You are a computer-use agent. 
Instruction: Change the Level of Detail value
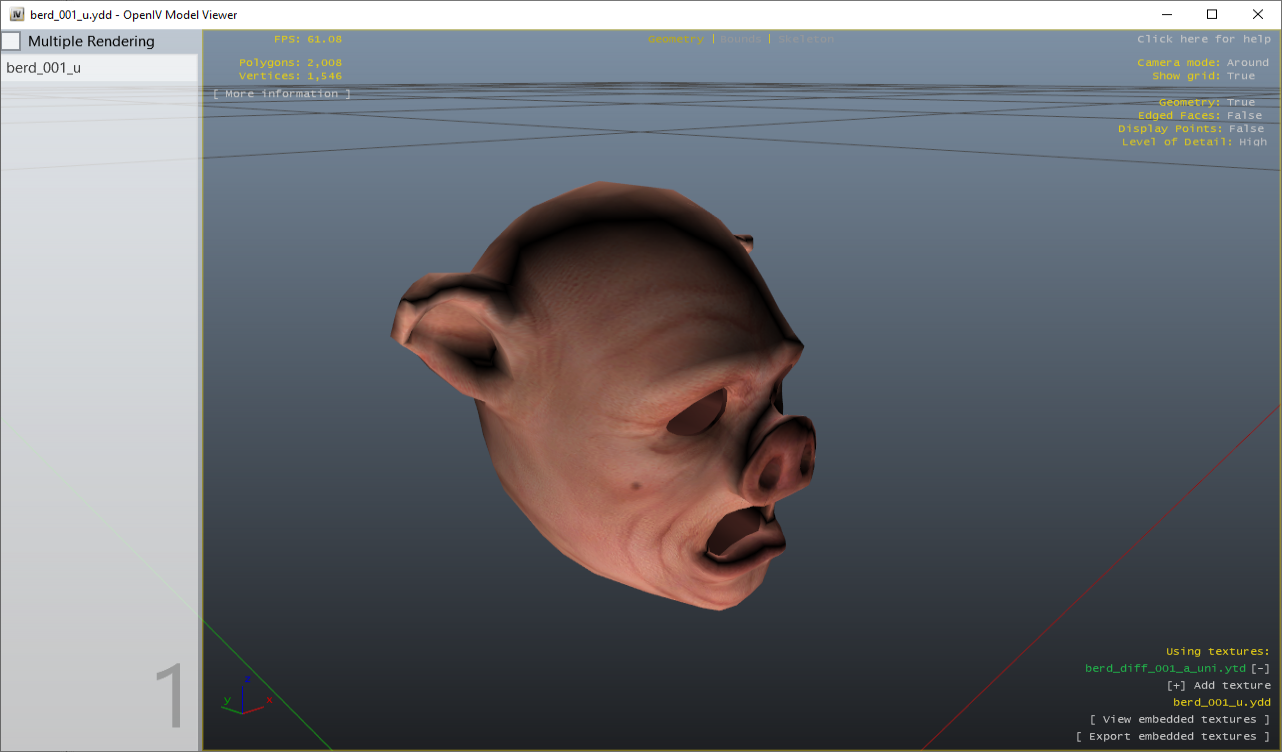coord(1252,142)
